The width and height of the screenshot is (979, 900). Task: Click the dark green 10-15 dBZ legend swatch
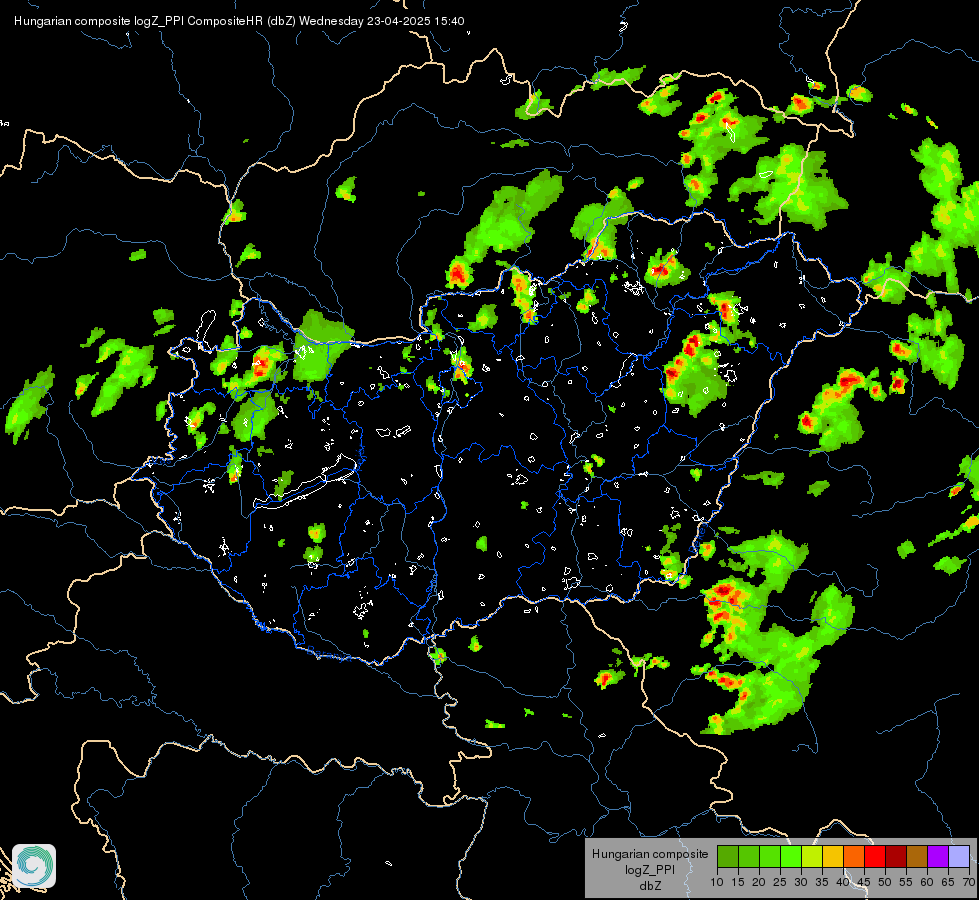click(x=727, y=856)
